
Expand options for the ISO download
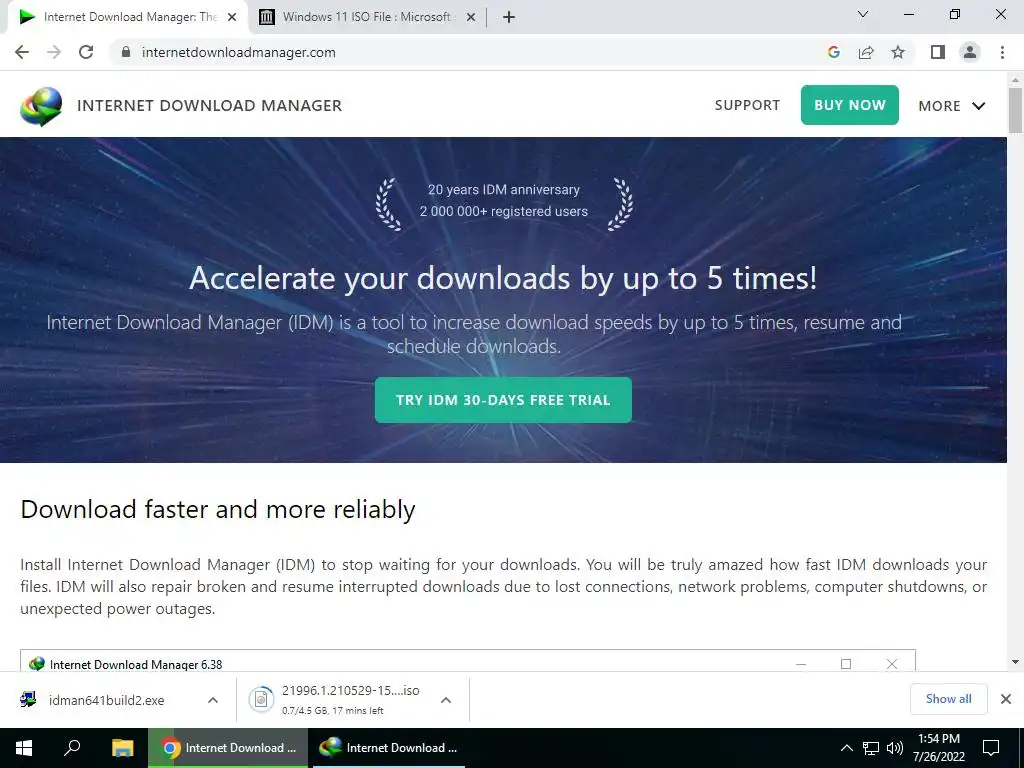coord(446,700)
